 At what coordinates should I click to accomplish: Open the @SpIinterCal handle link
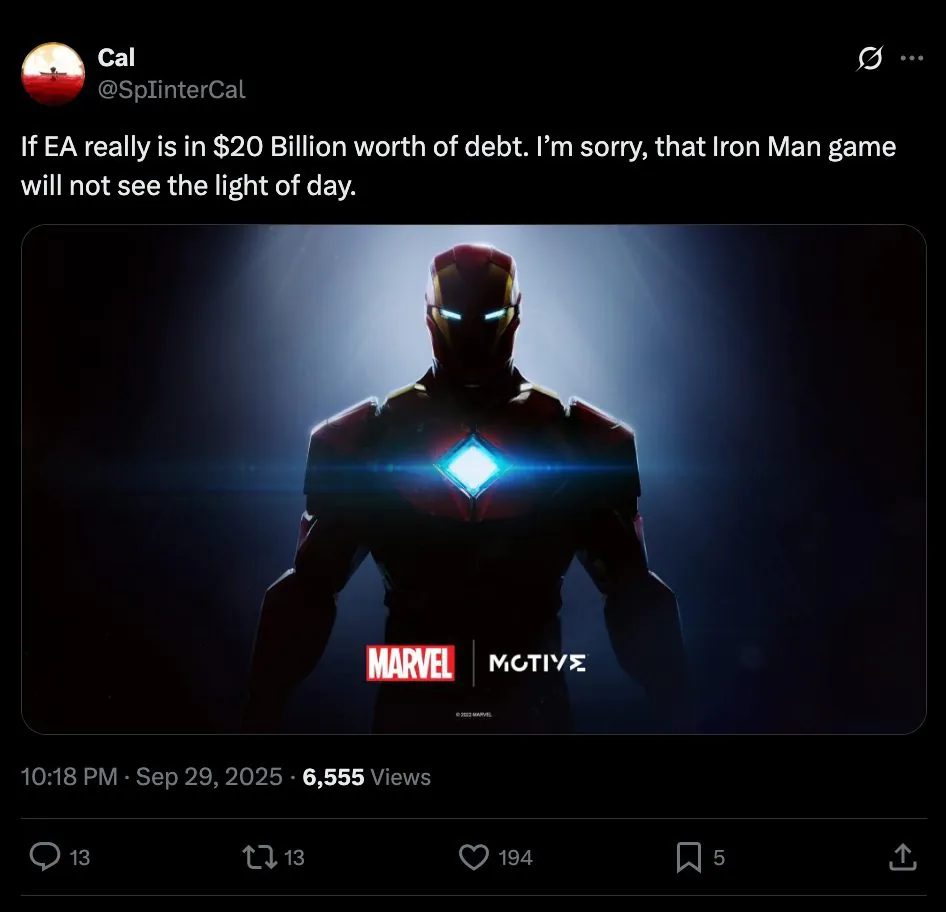pos(171,90)
